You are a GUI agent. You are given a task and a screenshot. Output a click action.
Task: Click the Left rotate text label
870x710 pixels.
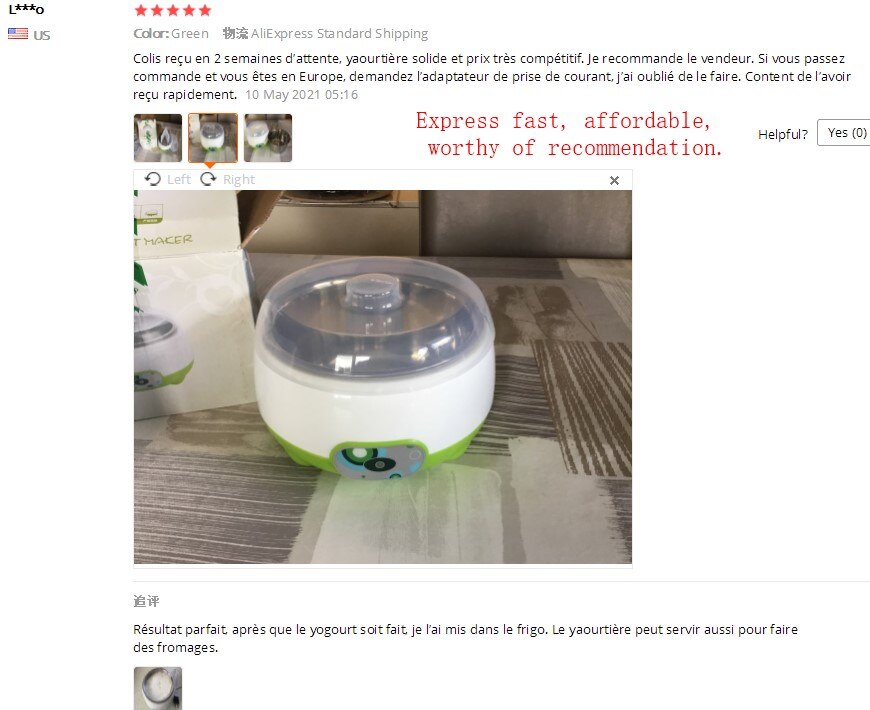point(179,180)
